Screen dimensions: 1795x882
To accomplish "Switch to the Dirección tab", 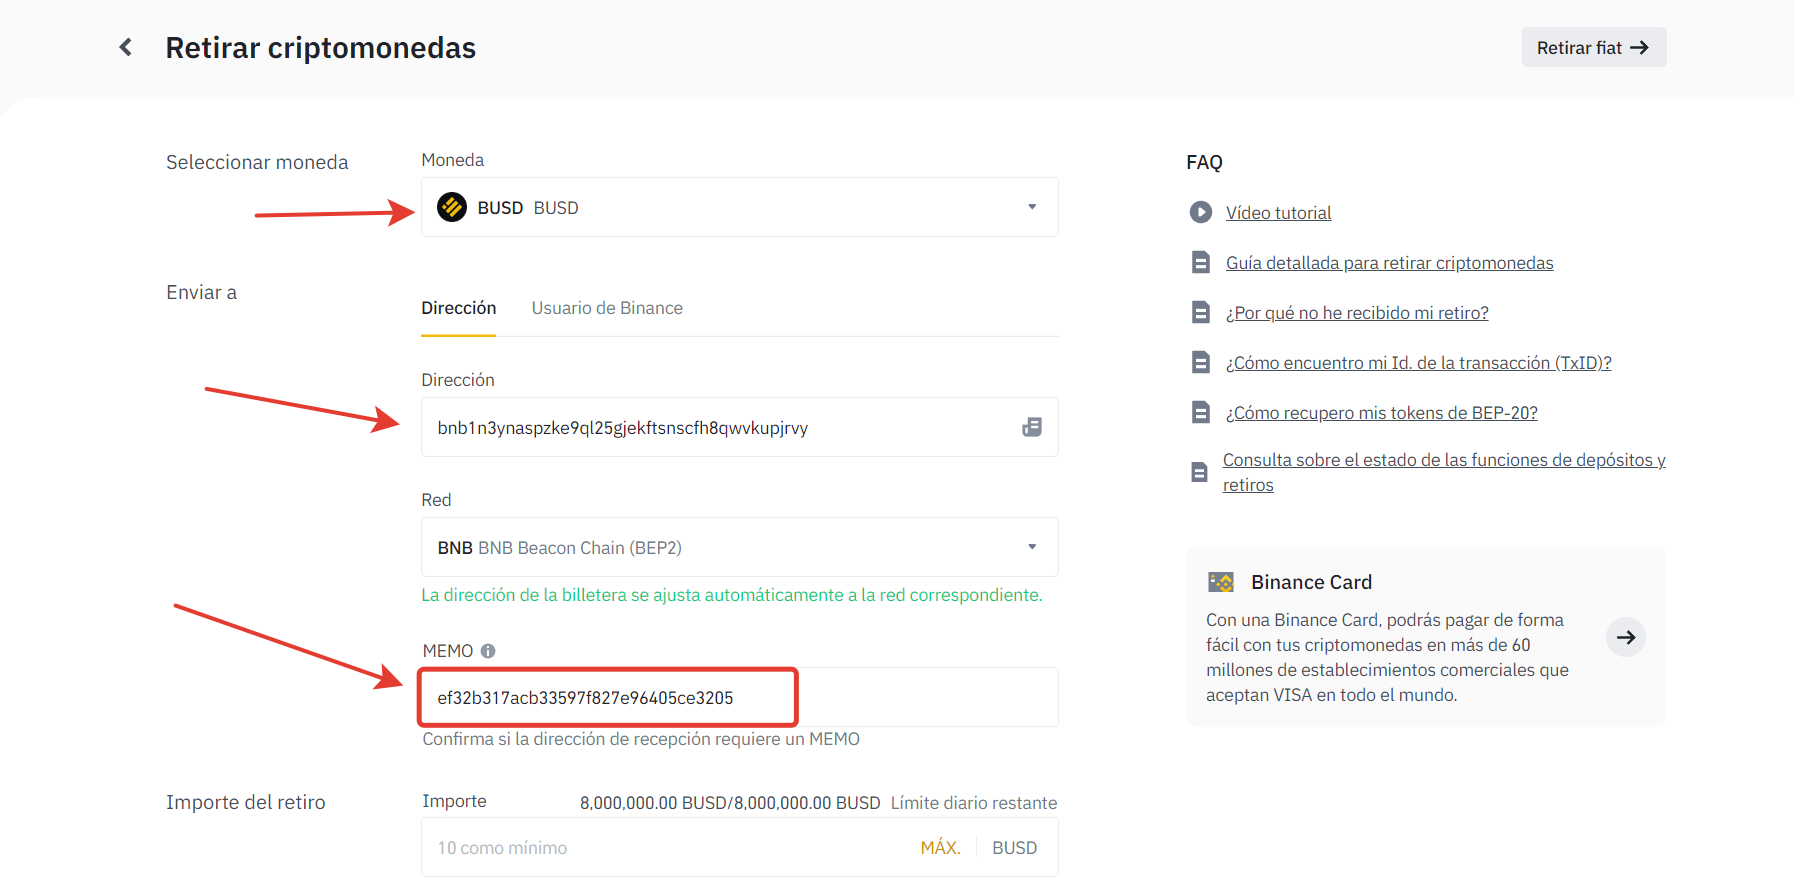I will 458,308.
